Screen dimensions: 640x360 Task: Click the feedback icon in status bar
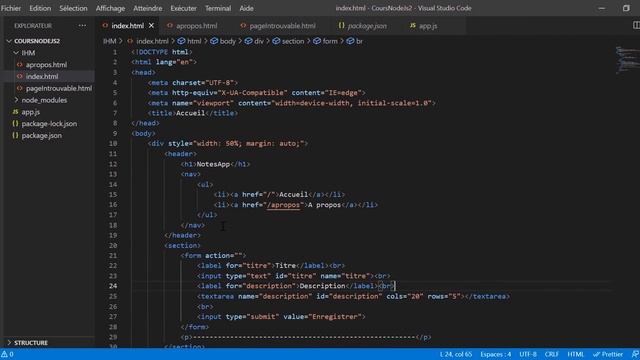(635, 354)
